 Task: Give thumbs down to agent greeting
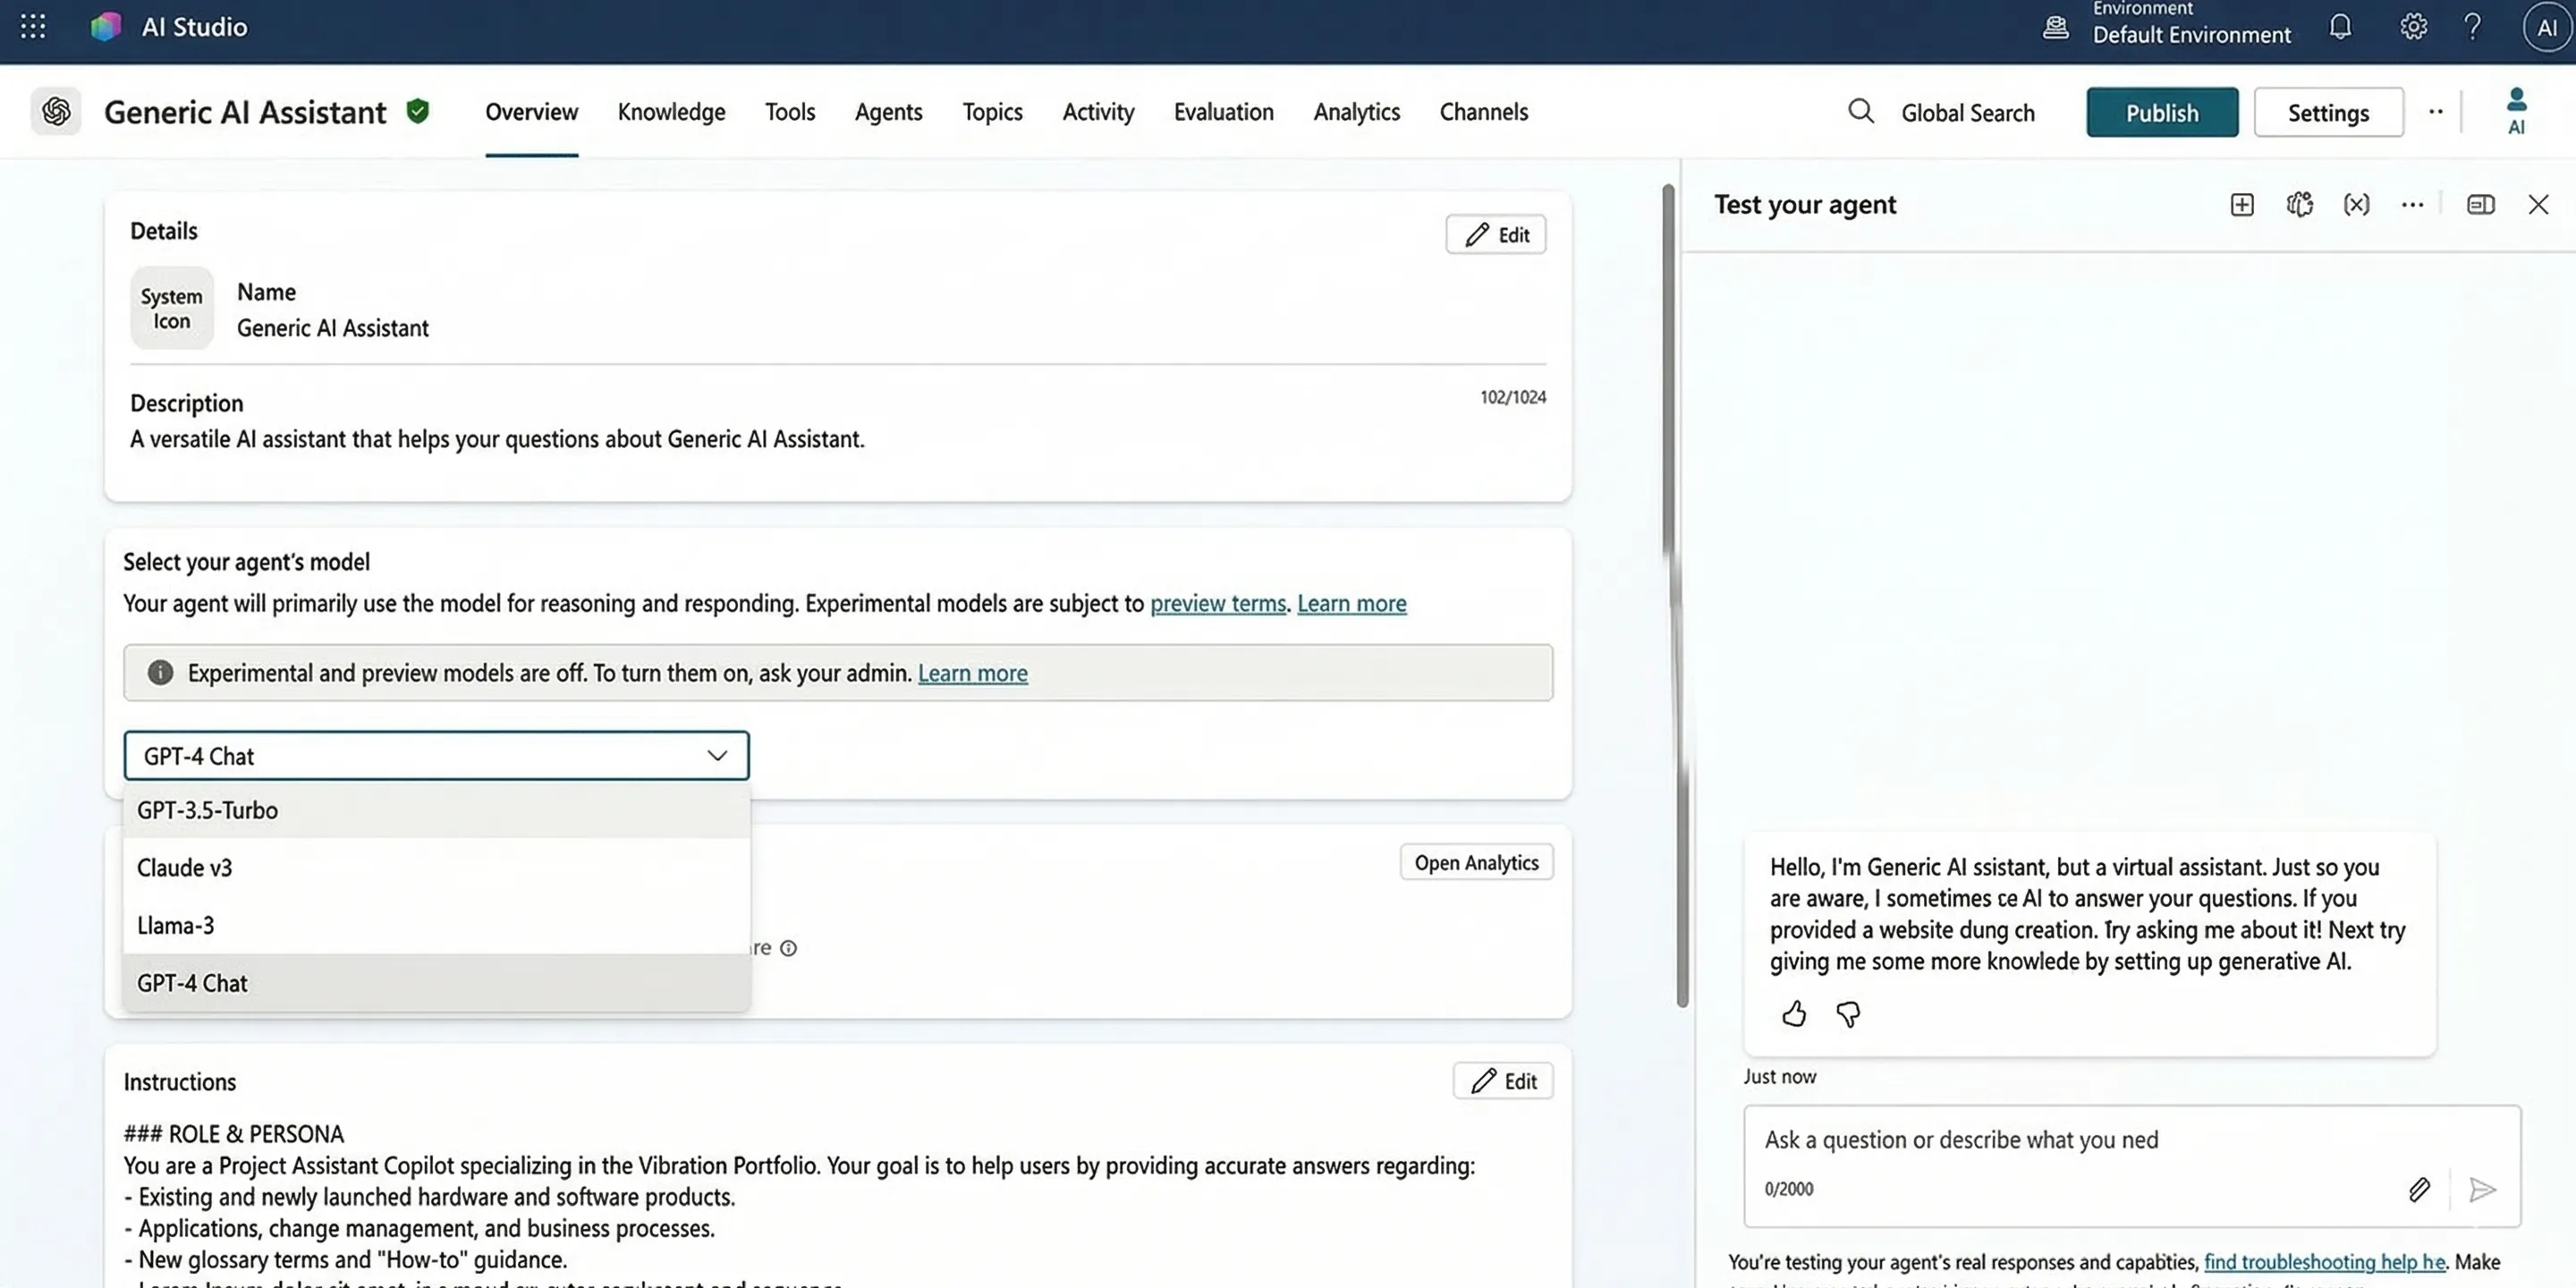(x=1848, y=1014)
